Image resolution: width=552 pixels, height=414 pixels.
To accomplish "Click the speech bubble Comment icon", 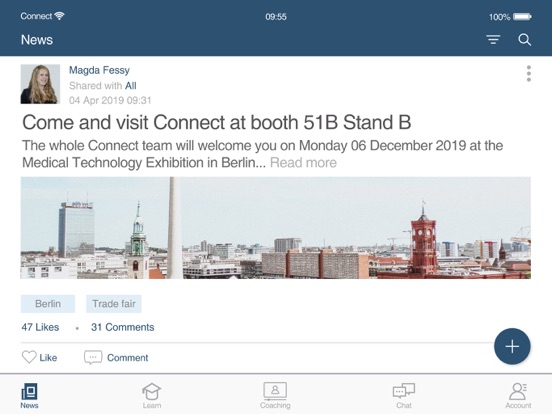I will pyautogui.click(x=93, y=357).
